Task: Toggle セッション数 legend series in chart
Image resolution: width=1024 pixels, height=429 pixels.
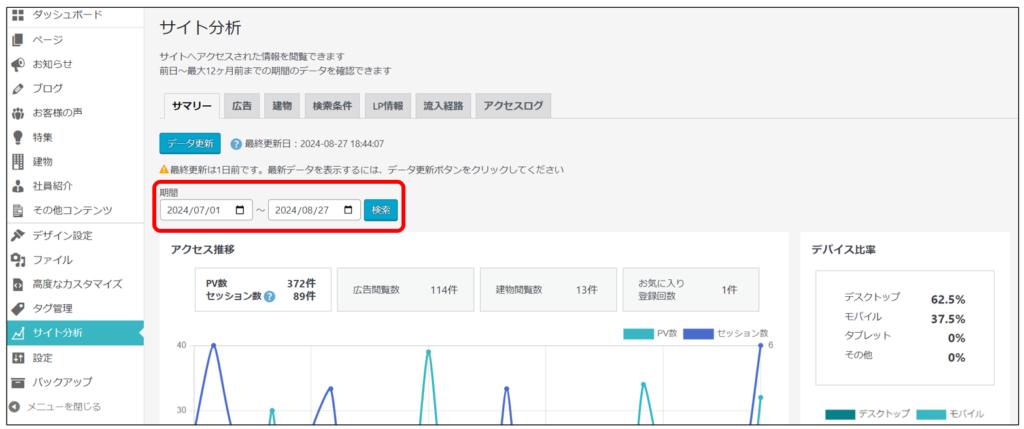Action: click(726, 333)
